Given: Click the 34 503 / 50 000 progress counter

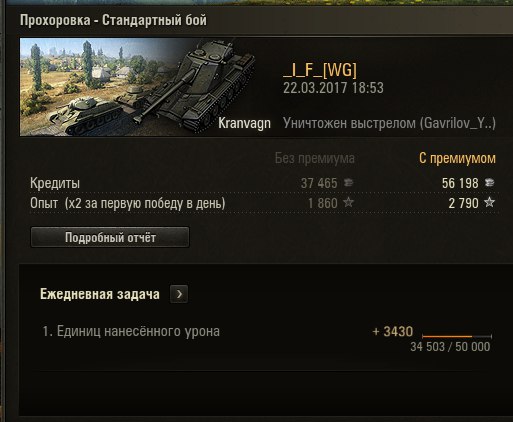Looking at the screenshot, I should (x=450, y=347).
